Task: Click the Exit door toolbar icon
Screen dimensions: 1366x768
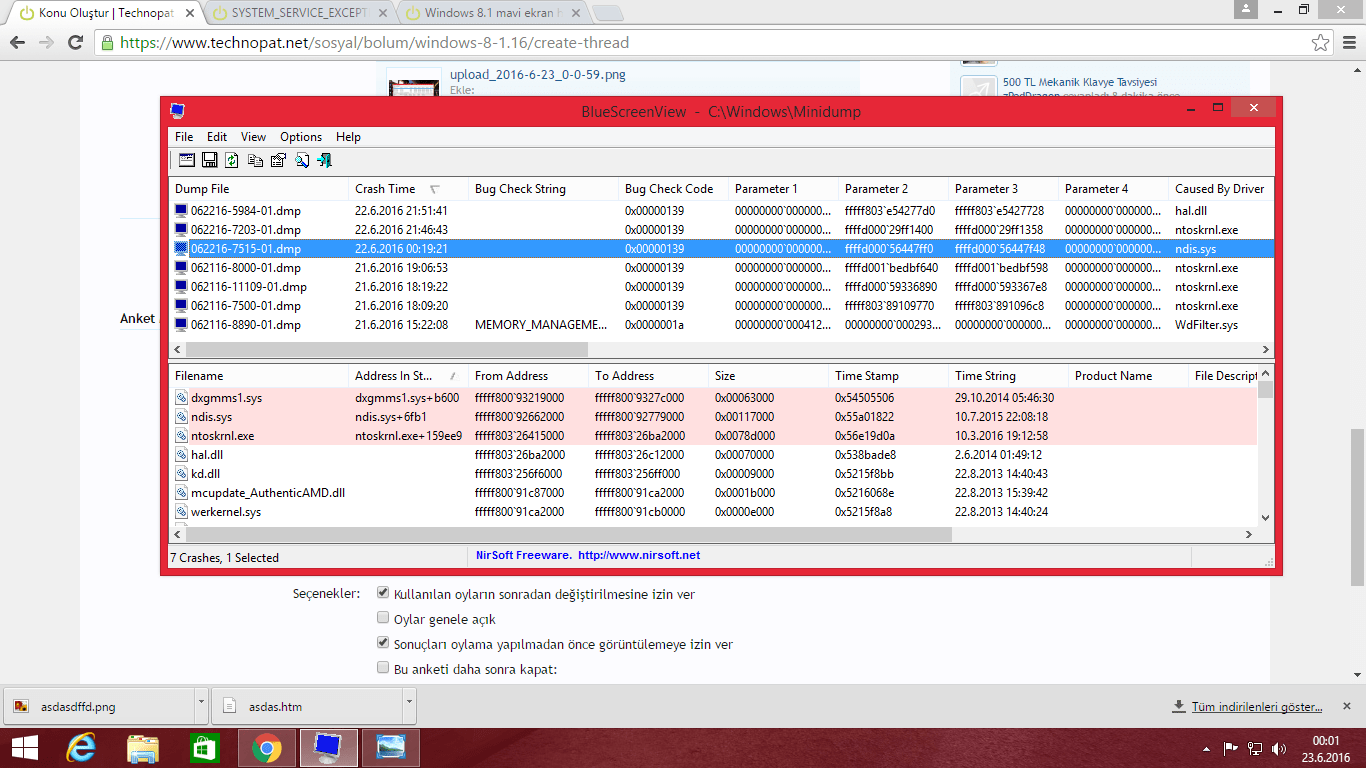Action: (324, 159)
